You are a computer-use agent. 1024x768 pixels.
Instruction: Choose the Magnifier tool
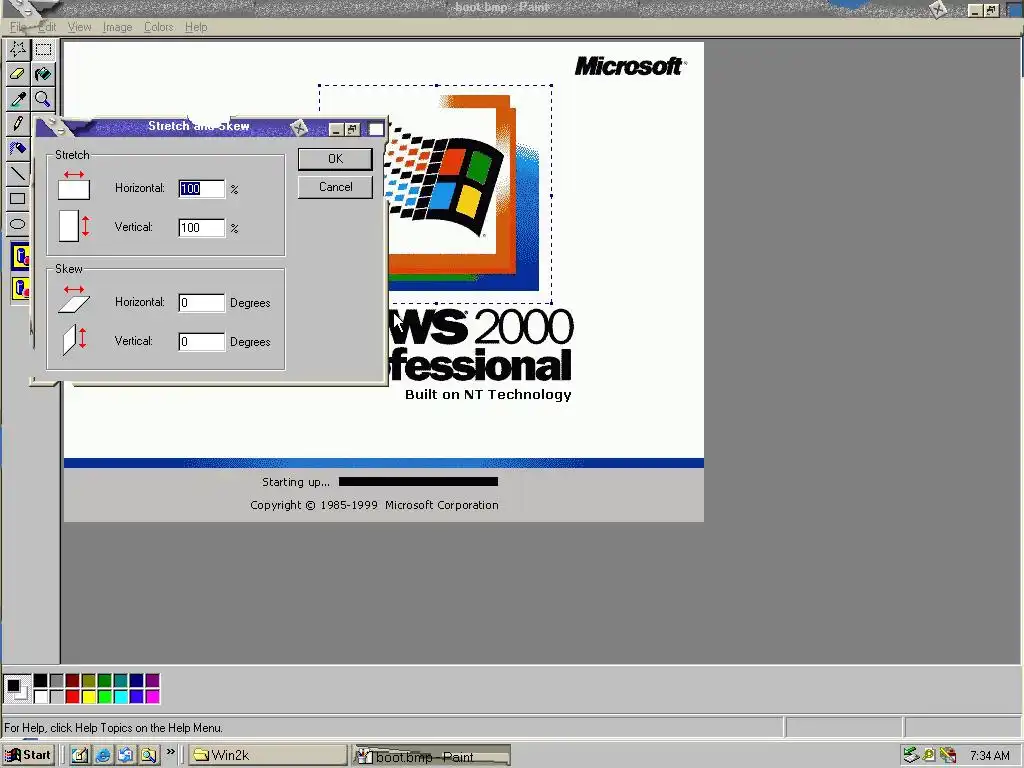point(43,99)
